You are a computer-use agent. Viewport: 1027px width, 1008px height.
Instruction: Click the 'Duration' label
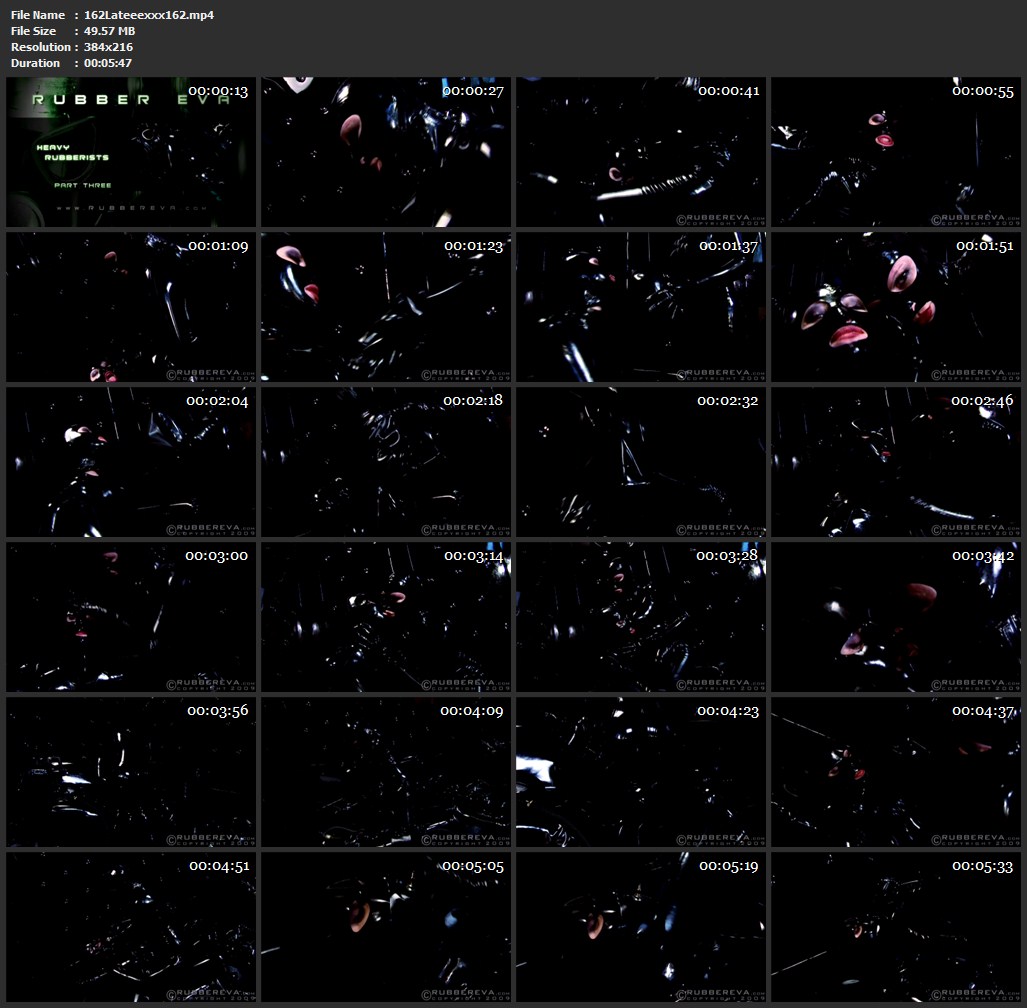[35, 63]
